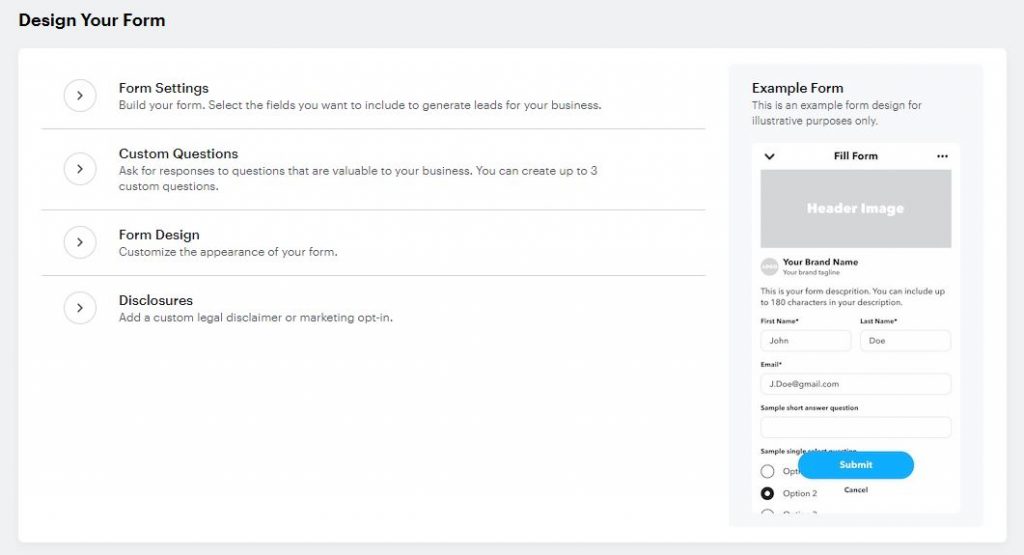The width and height of the screenshot is (1024, 555).
Task: Expand the Disclosures section chevron
Action: (80, 308)
